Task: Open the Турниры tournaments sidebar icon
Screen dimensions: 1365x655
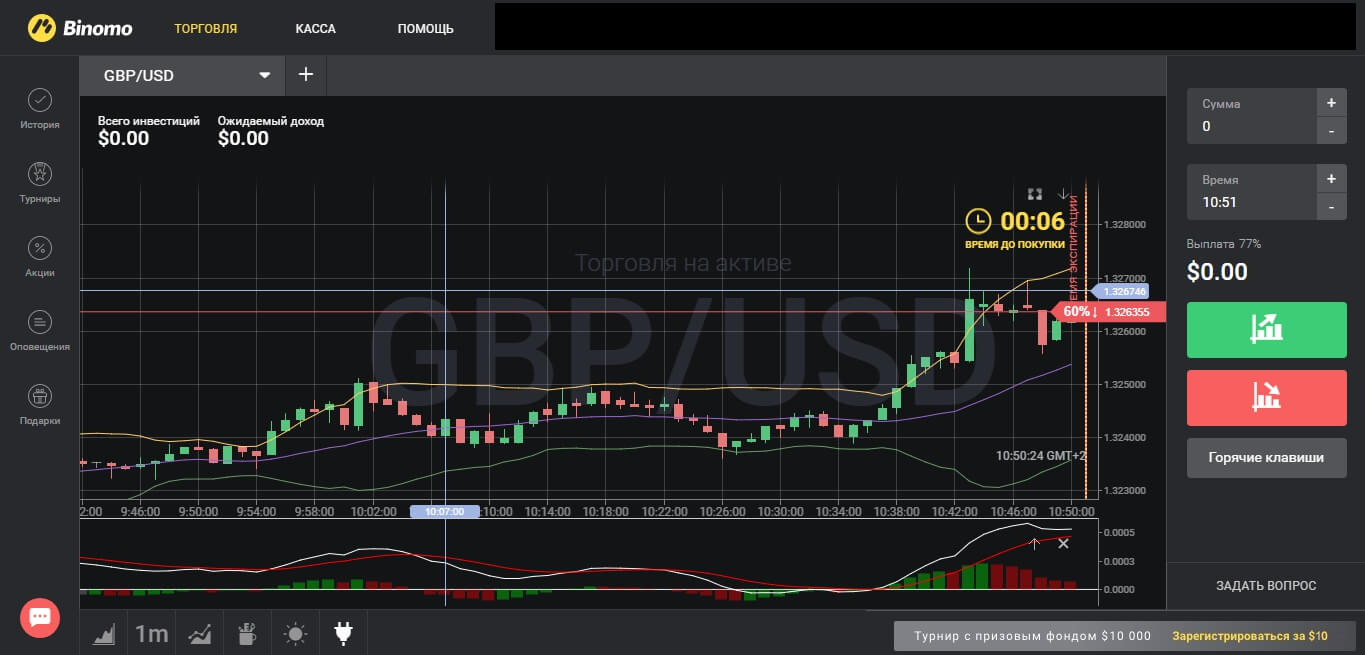Action: click(39, 175)
